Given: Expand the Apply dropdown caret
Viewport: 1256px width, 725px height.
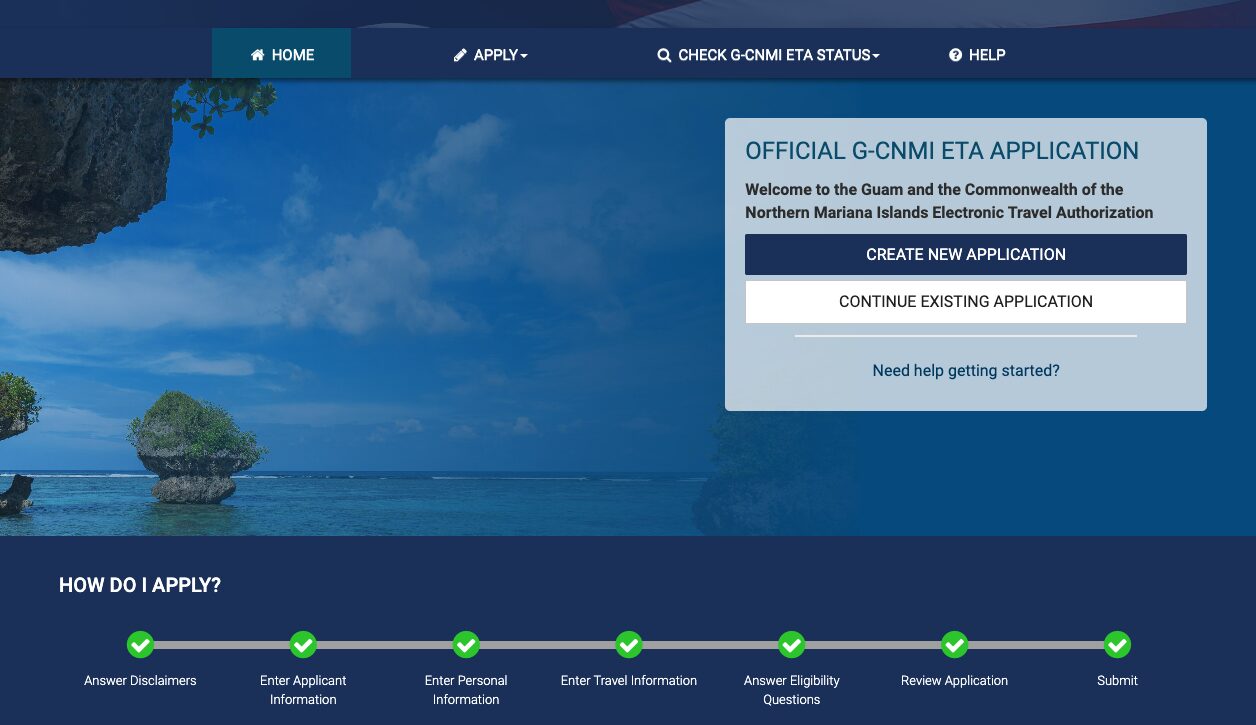Looking at the screenshot, I should point(524,56).
